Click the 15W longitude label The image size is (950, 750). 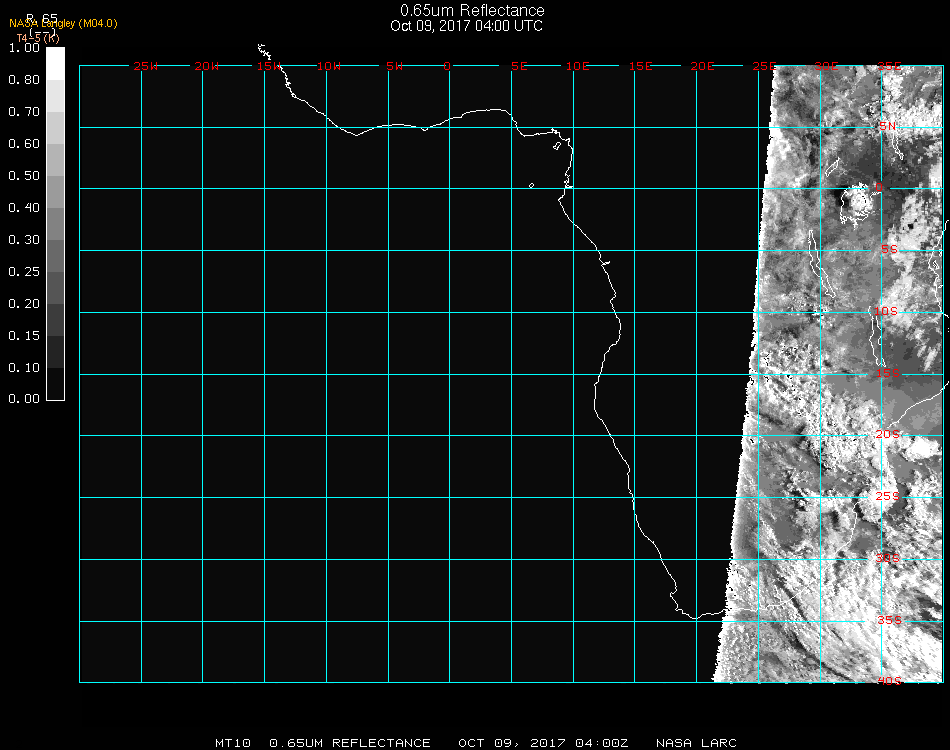[268, 66]
